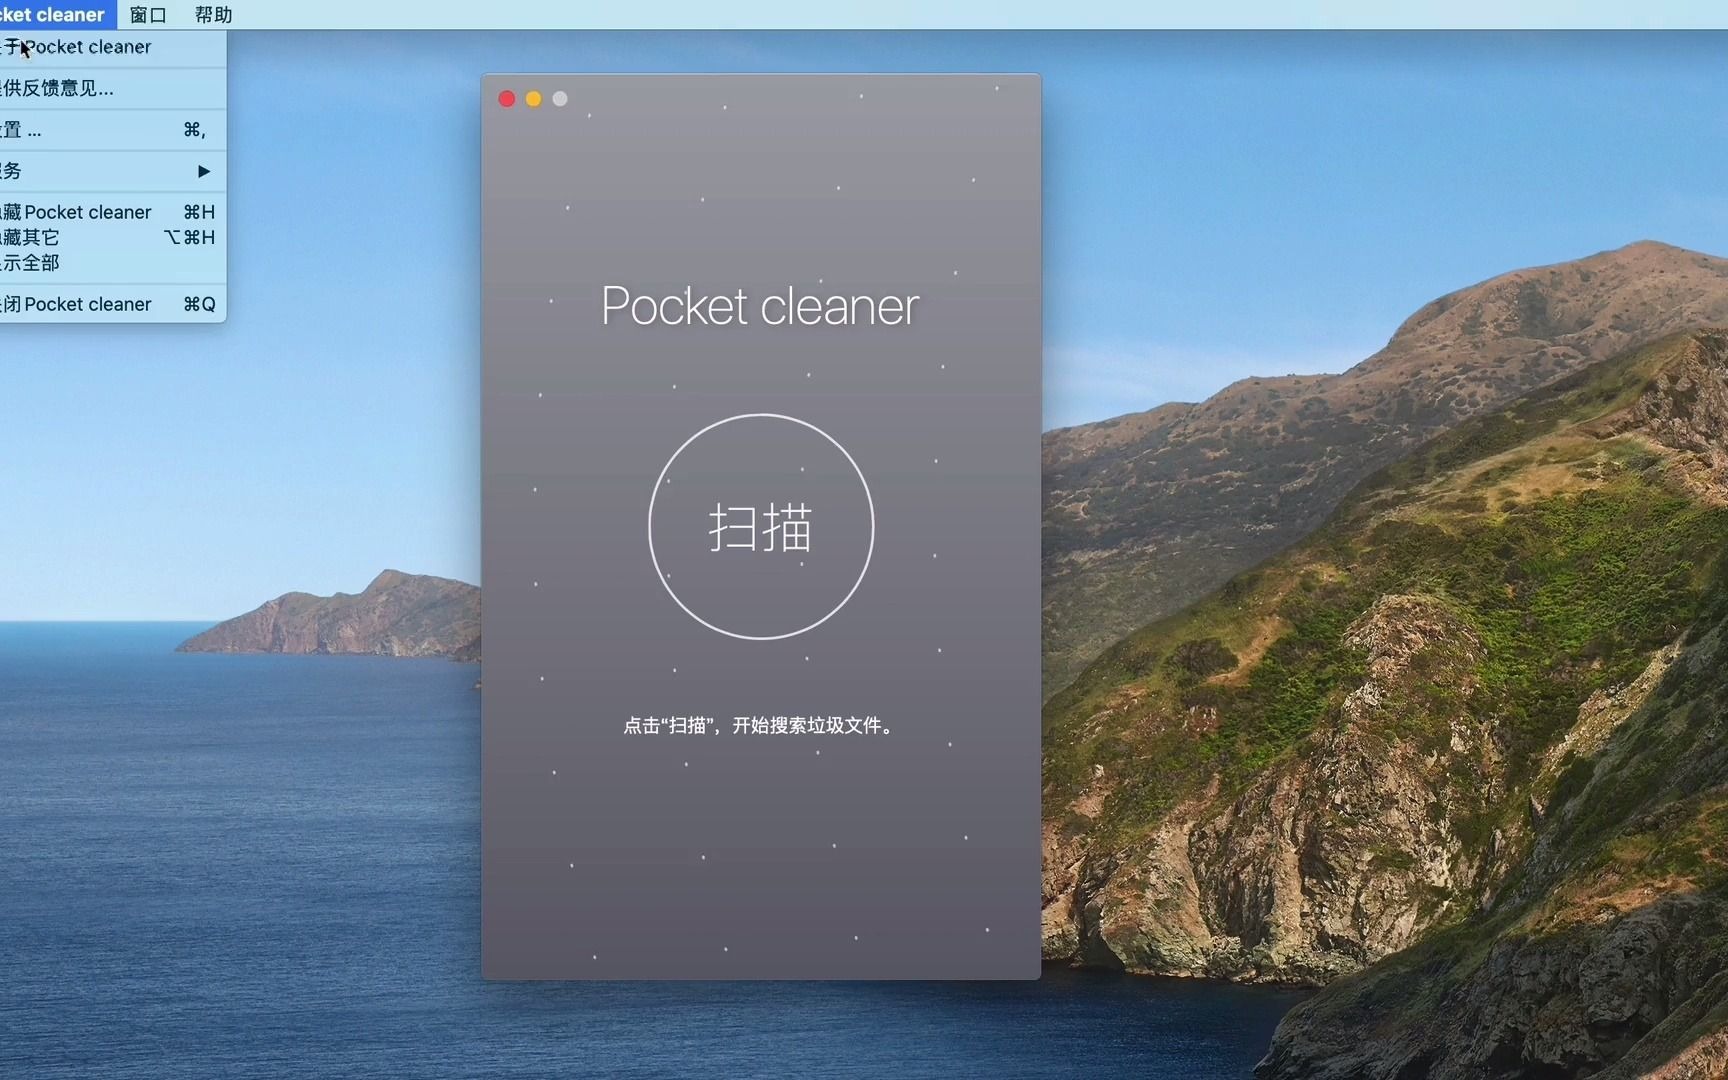Minimize Pocket cleaner window with yellow button
Viewport: 1728px width, 1080px height.
533,99
